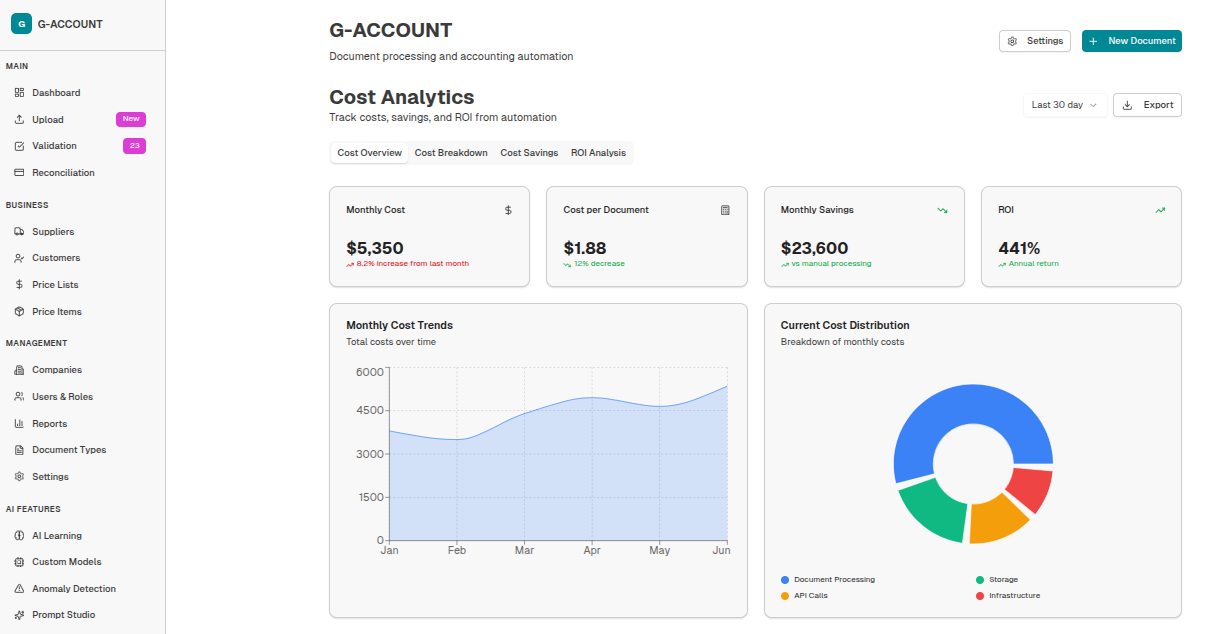This screenshot has height=634, width=1220.
Task: Switch to the Cost Savings tab
Action: coord(529,152)
